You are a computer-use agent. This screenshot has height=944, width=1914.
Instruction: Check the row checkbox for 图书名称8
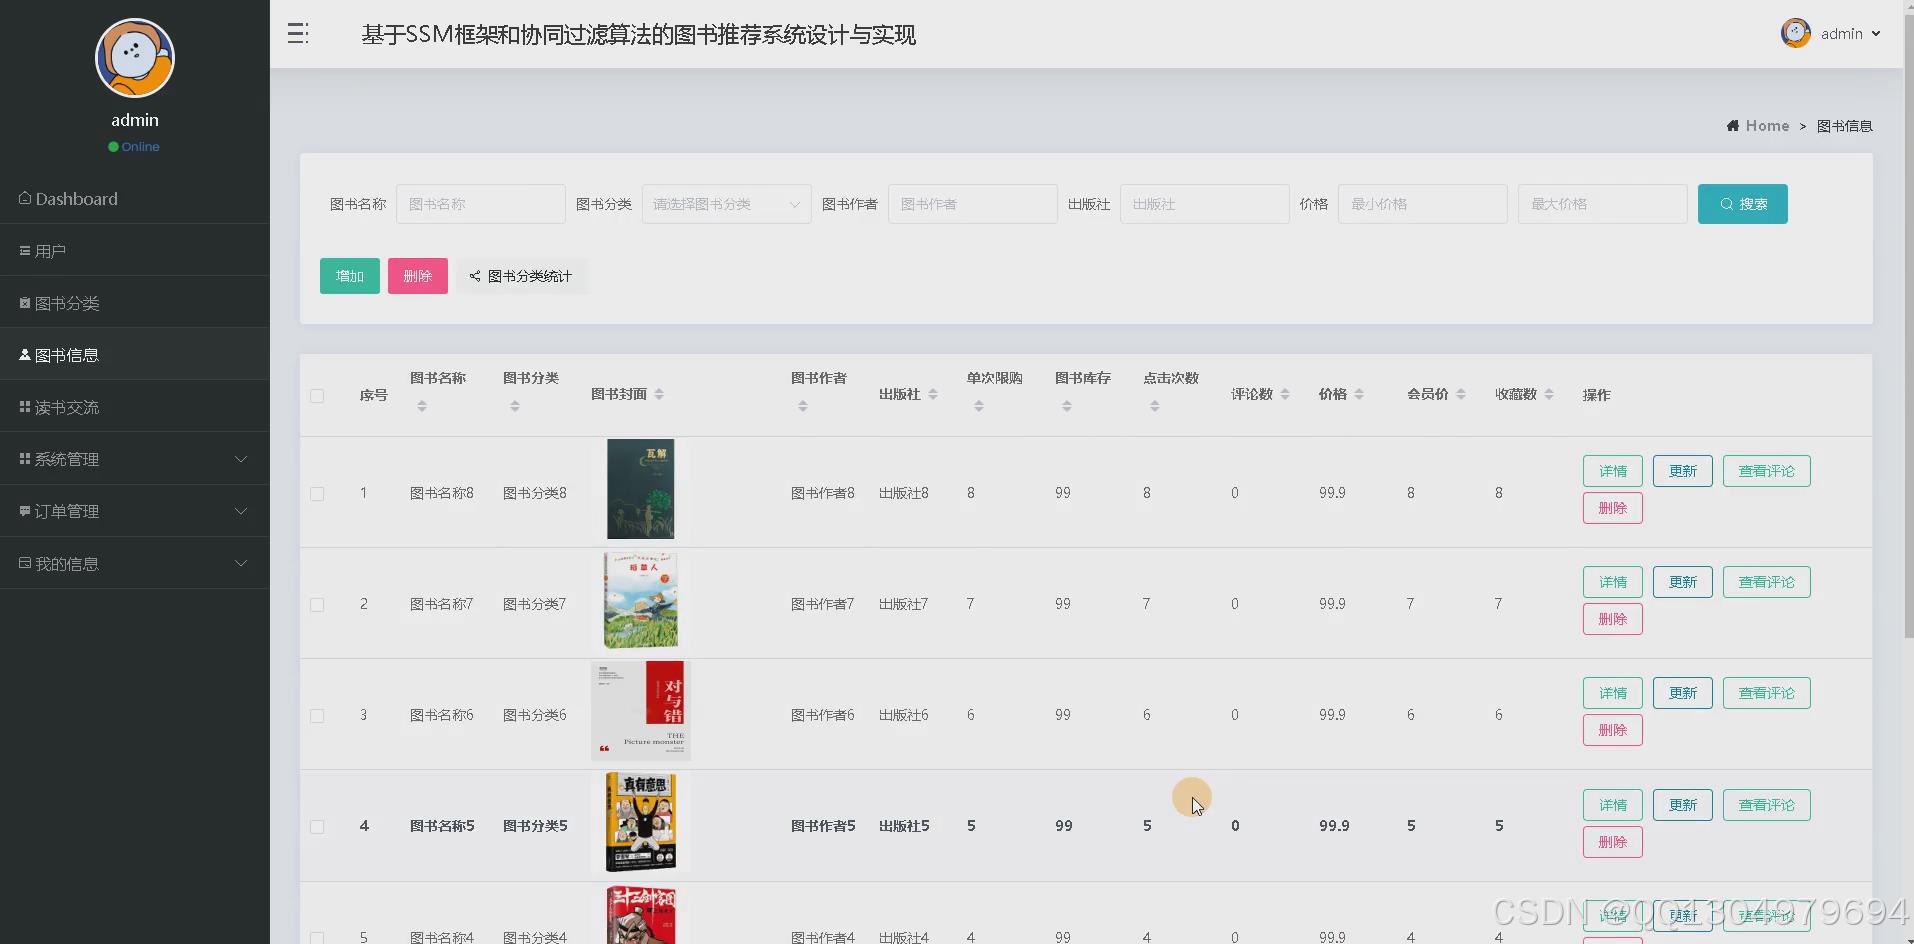click(317, 494)
